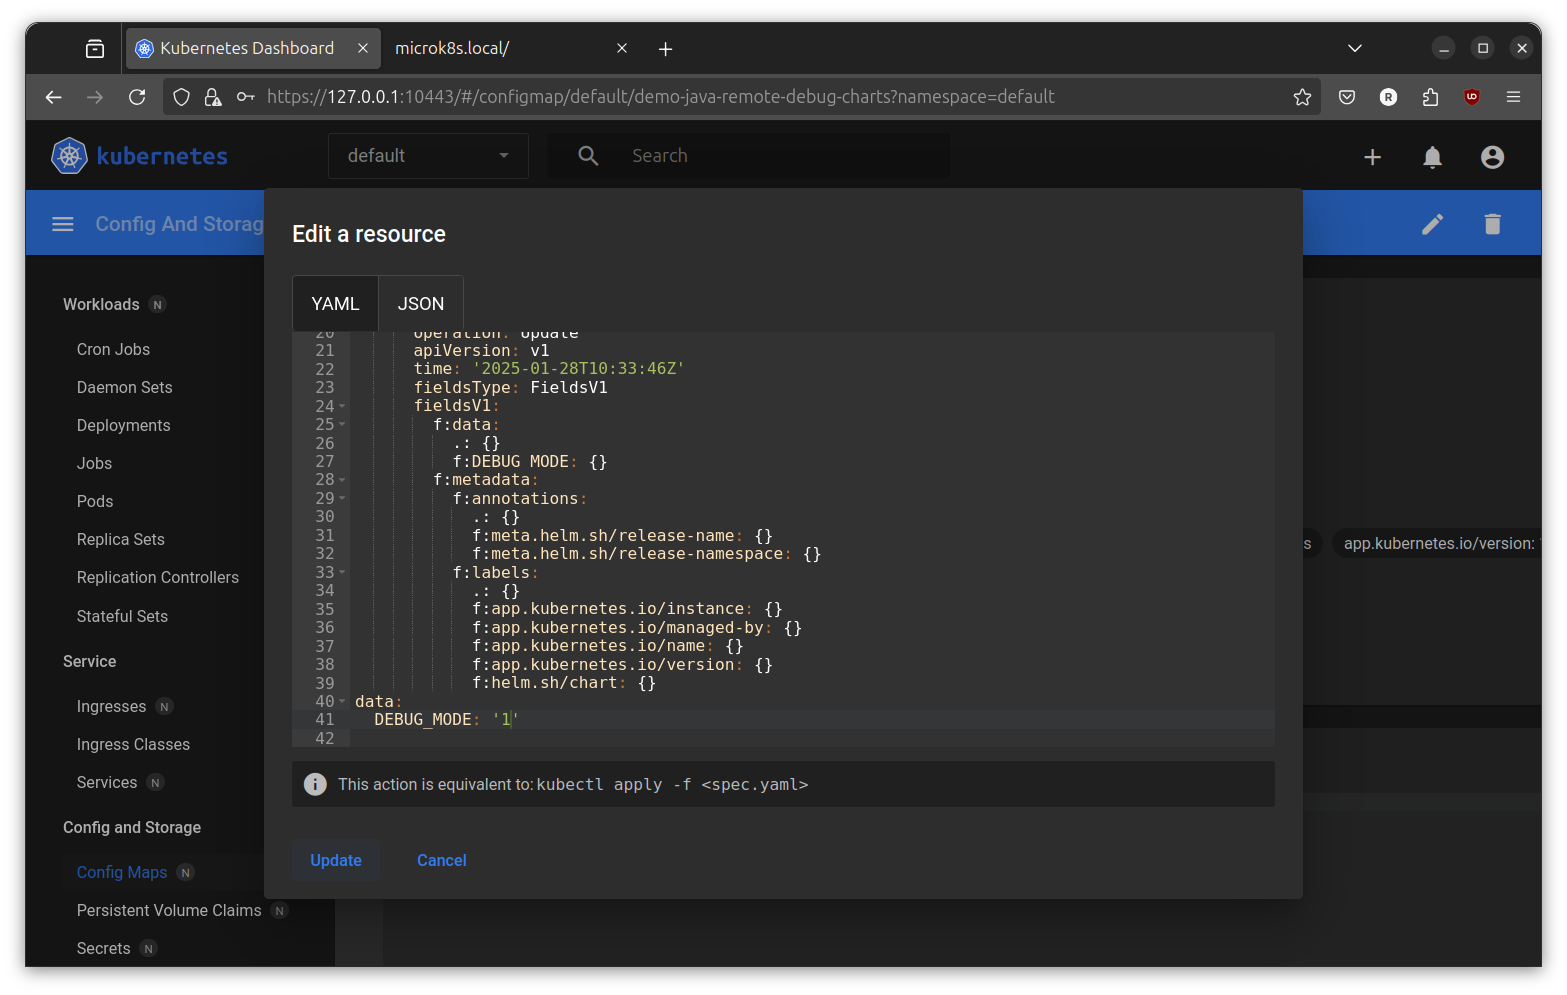The image size is (1567, 995).
Task: Collapse fold arrow at line 33 f:labels
Action: pos(342,572)
